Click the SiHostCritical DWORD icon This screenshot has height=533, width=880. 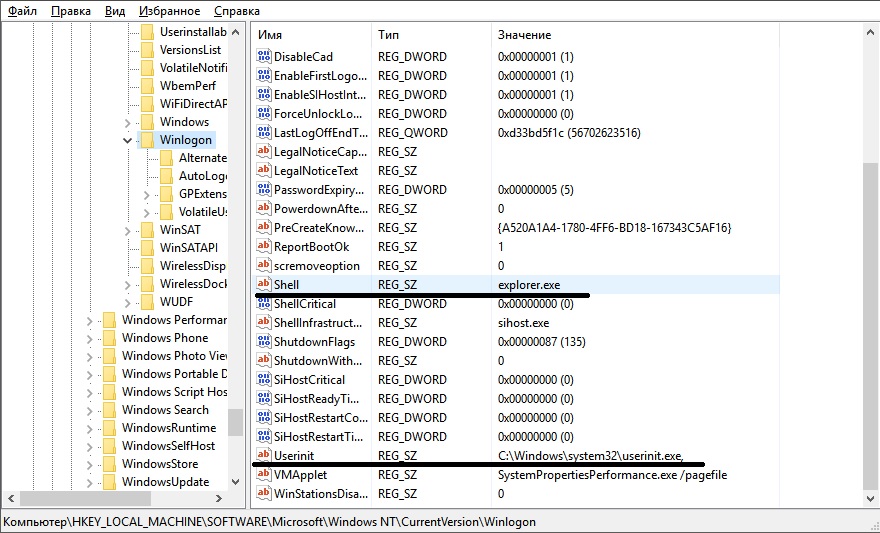tap(263, 379)
